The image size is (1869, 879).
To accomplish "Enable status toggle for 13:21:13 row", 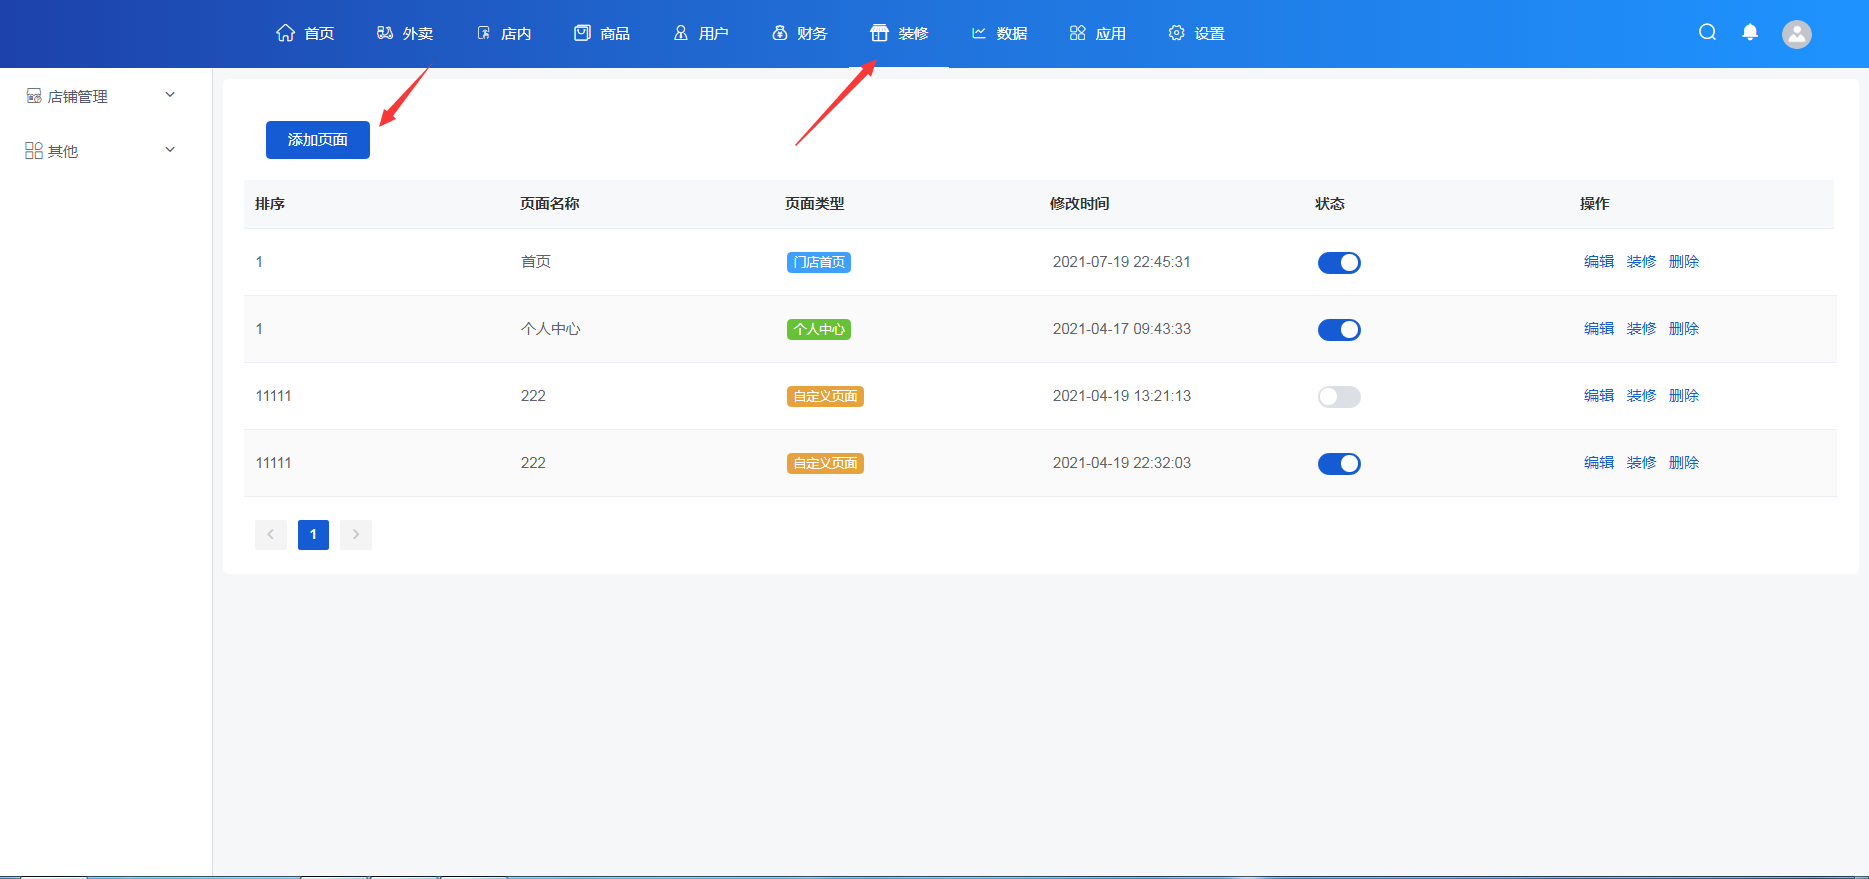I will (1339, 397).
